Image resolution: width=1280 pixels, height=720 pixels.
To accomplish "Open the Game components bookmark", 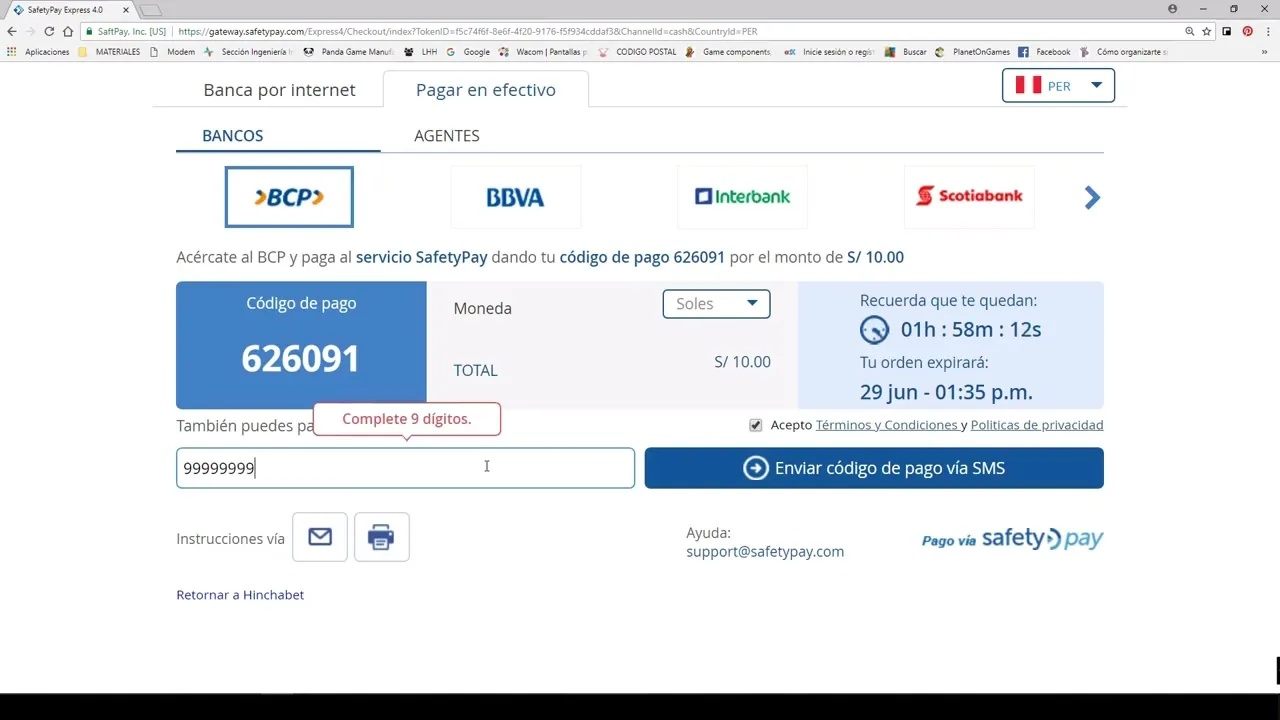I will 727,52.
